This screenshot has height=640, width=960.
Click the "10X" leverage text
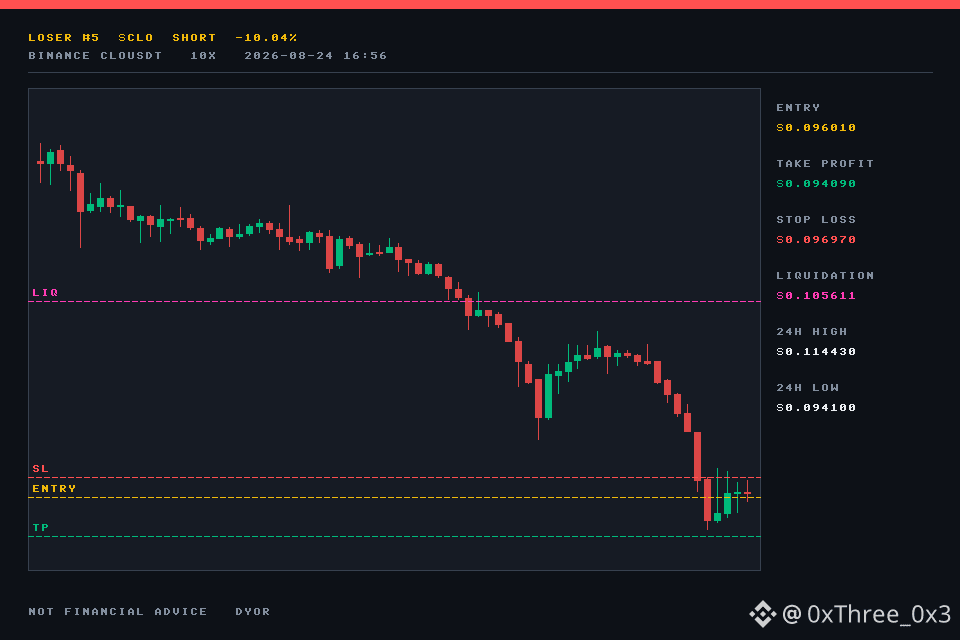click(203, 56)
